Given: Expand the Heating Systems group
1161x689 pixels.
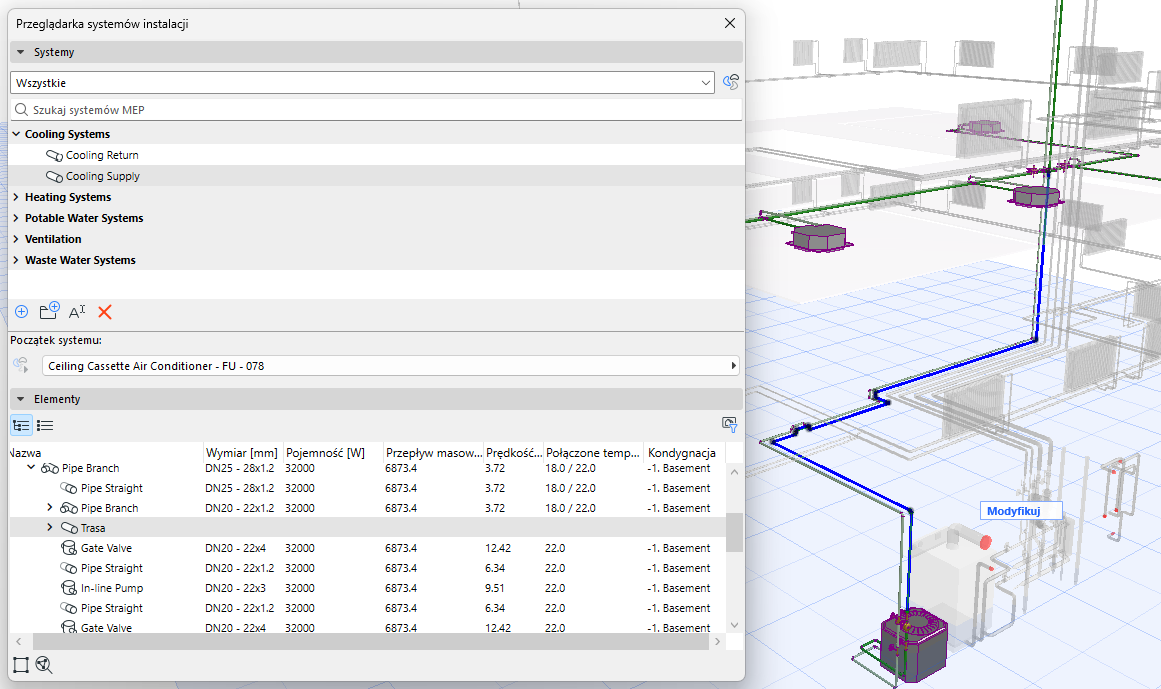Looking at the screenshot, I should [16, 197].
